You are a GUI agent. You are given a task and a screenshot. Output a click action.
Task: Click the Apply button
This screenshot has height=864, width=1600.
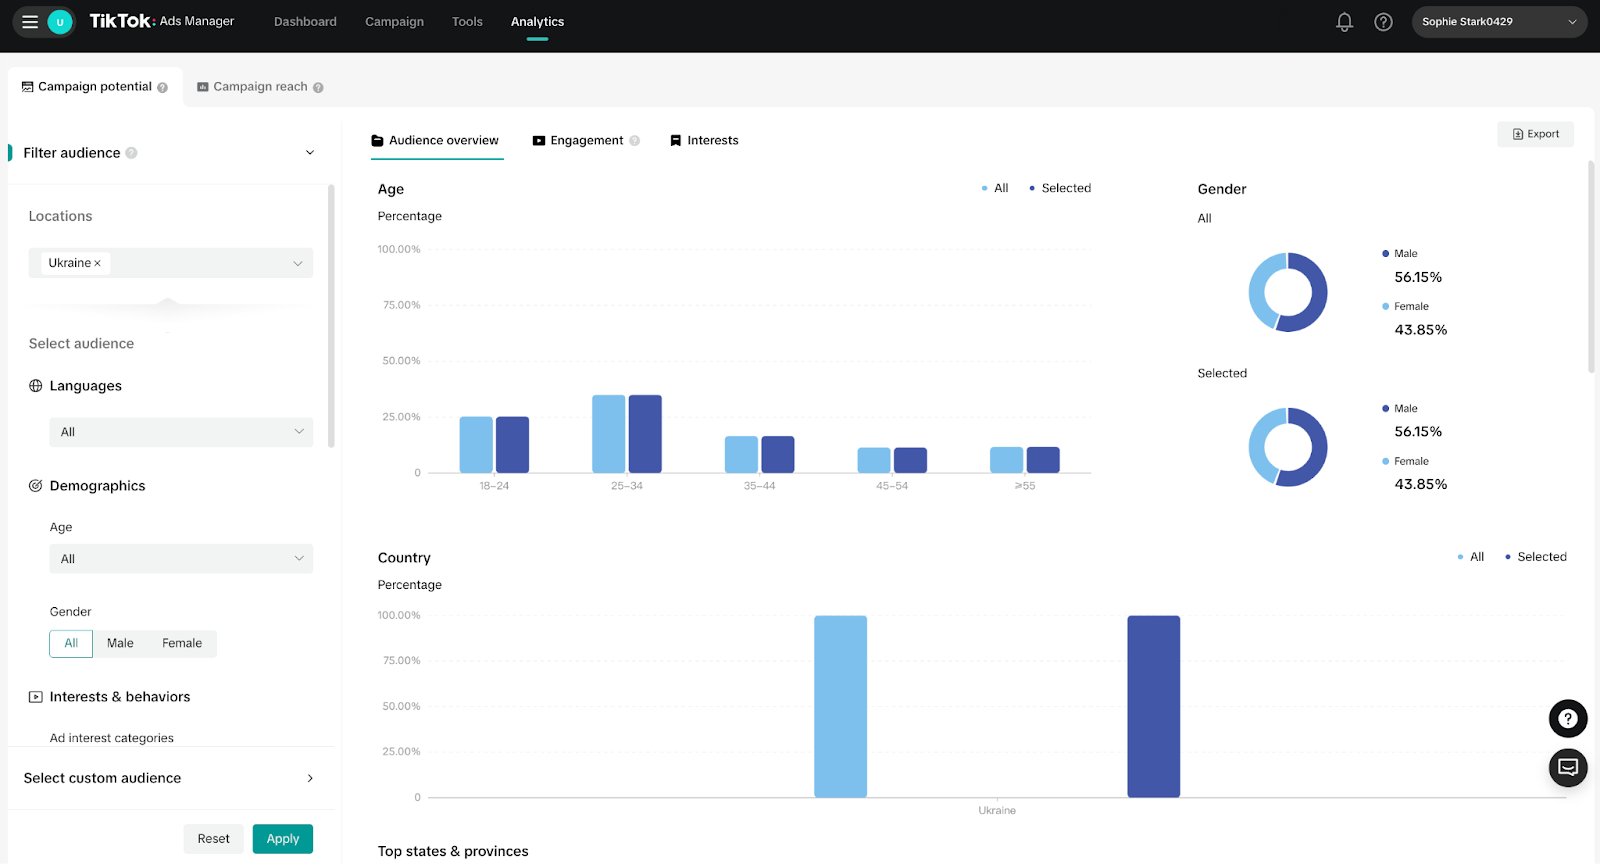tap(283, 839)
